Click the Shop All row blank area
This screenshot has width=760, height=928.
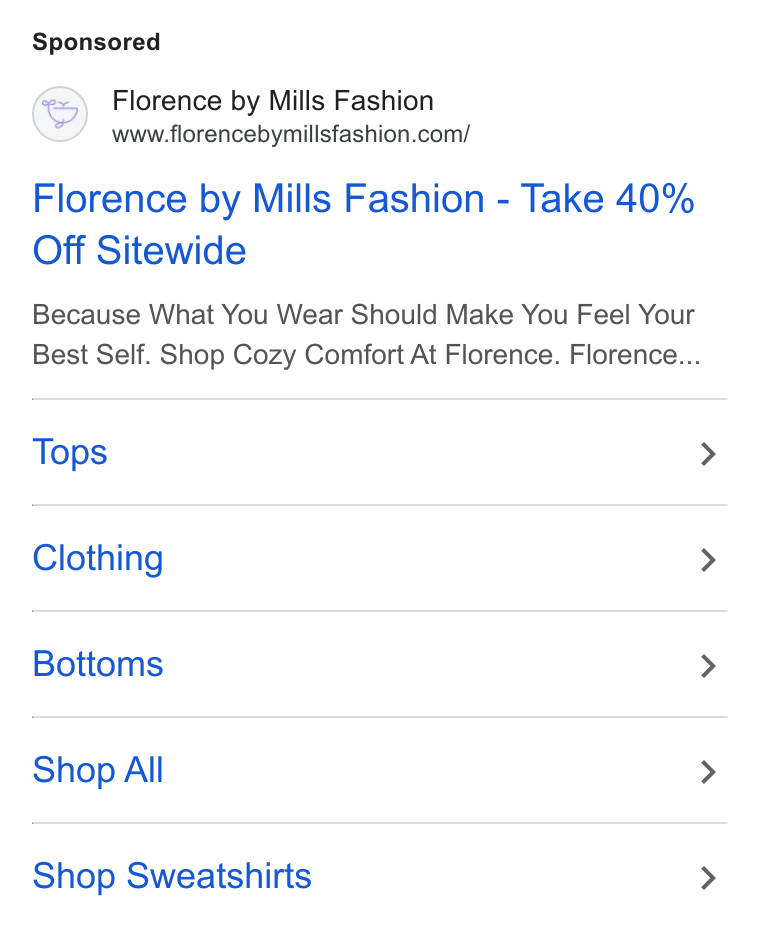pos(432,771)
